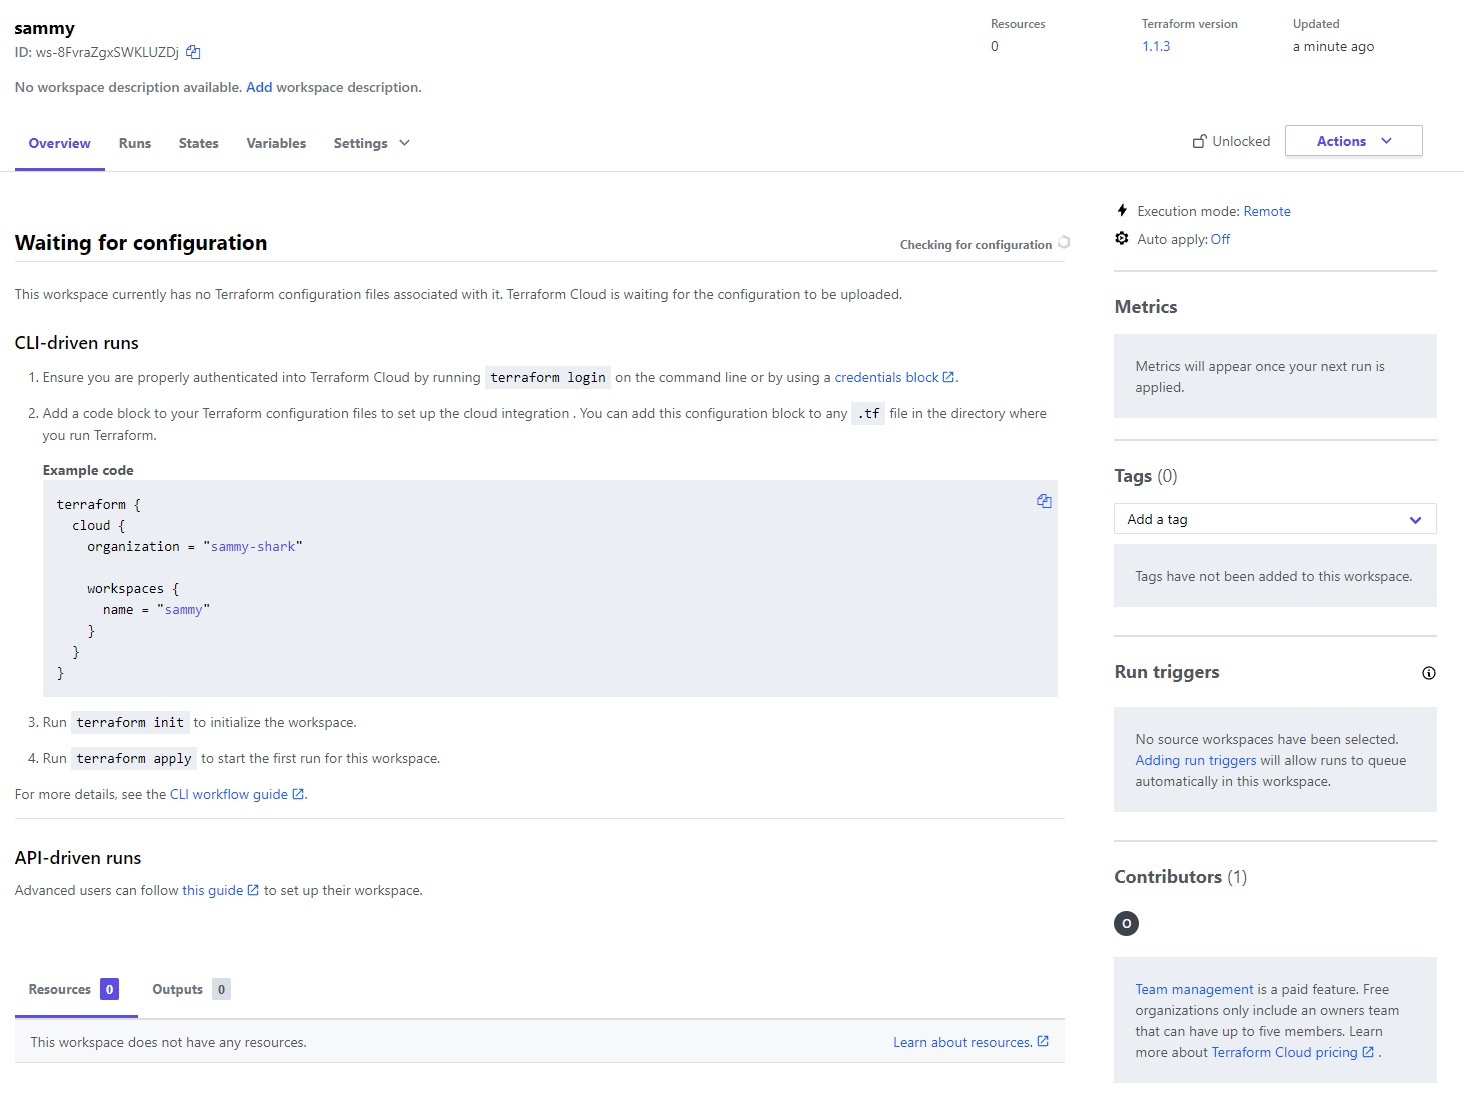Follow the API-driven 'this guide' link
Screen dimensions: 1464x1115
pyautogui.click(x=220, y=890)
